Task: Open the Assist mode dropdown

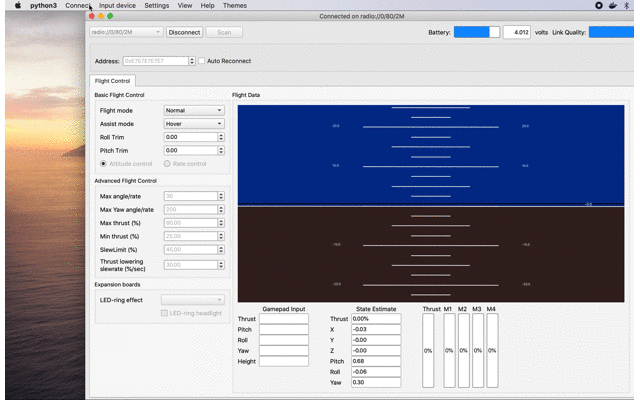Action: coord(193,124)
